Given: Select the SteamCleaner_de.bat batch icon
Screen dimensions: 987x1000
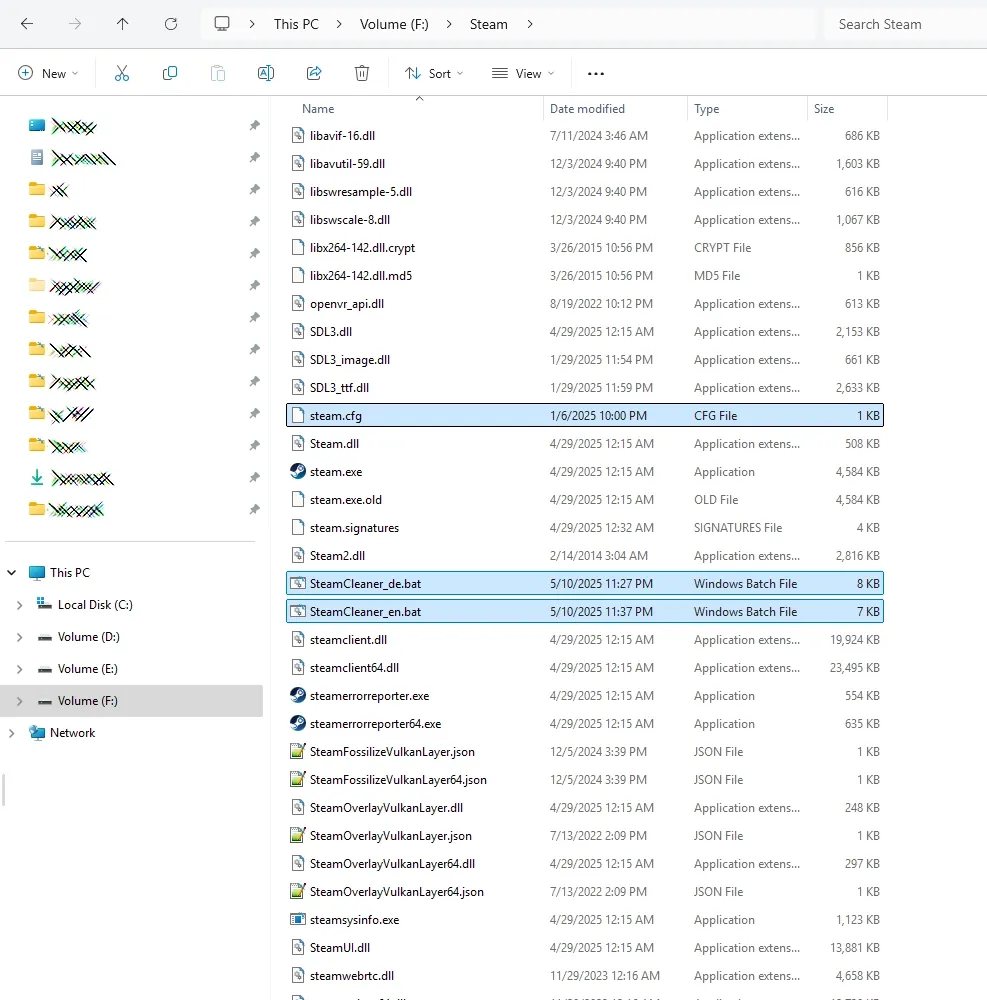Looking at the screenshot, I should coord(298,583).
